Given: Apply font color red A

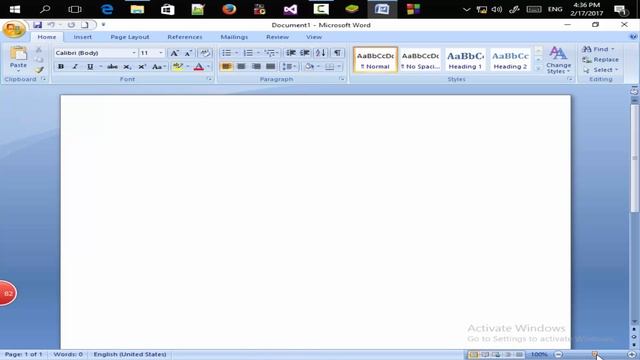Looking at the screenshot, I should (199, 67).
